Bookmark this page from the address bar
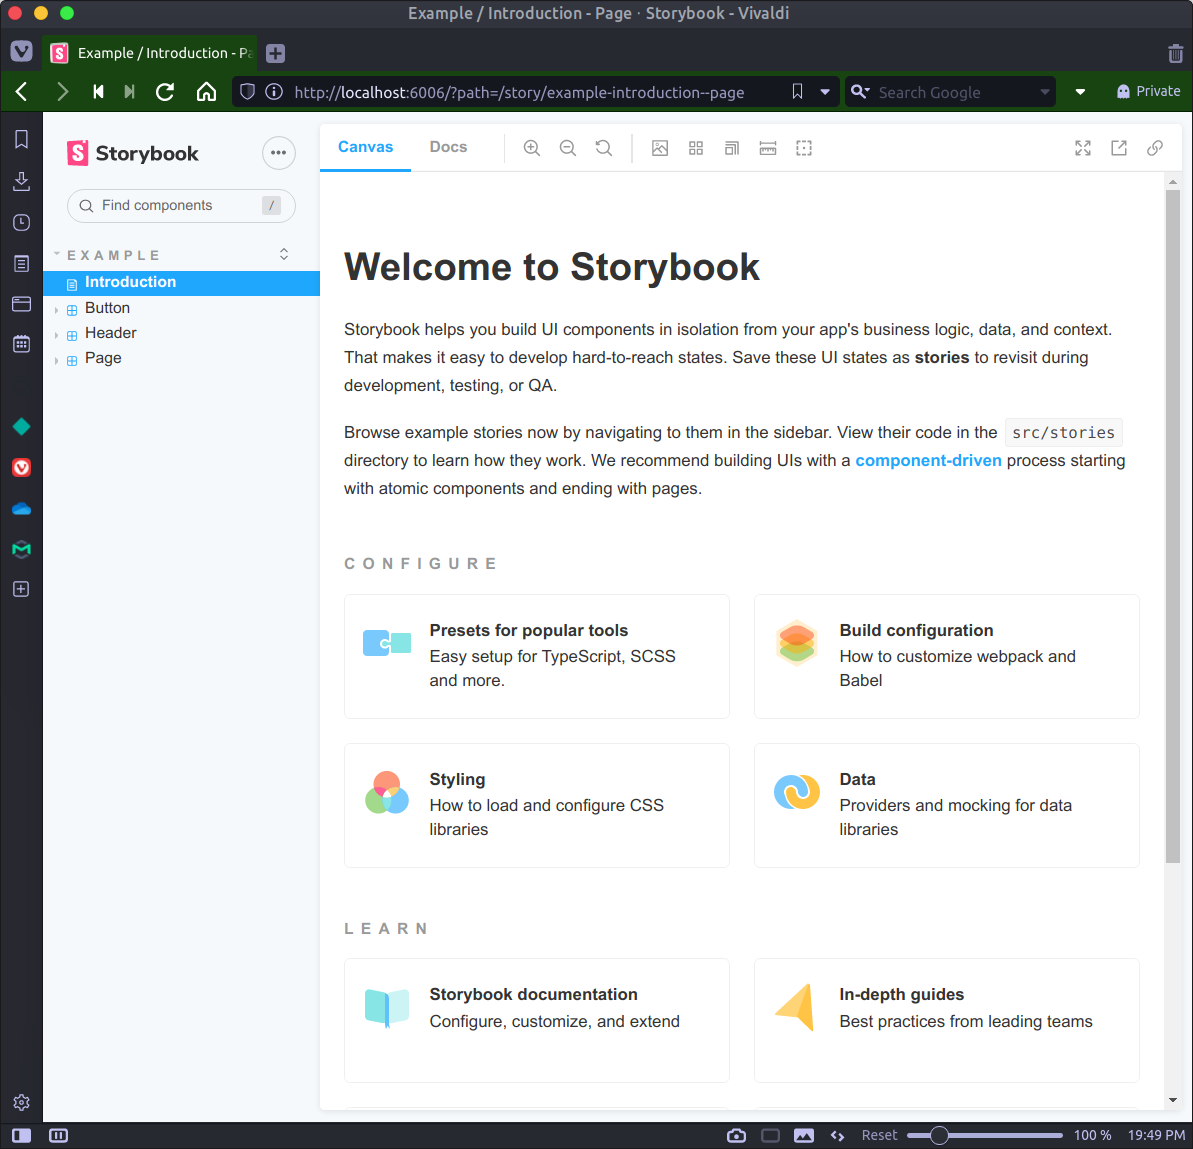The height and width of the screenshot is (1149, 1193). [x=797, y=92]
